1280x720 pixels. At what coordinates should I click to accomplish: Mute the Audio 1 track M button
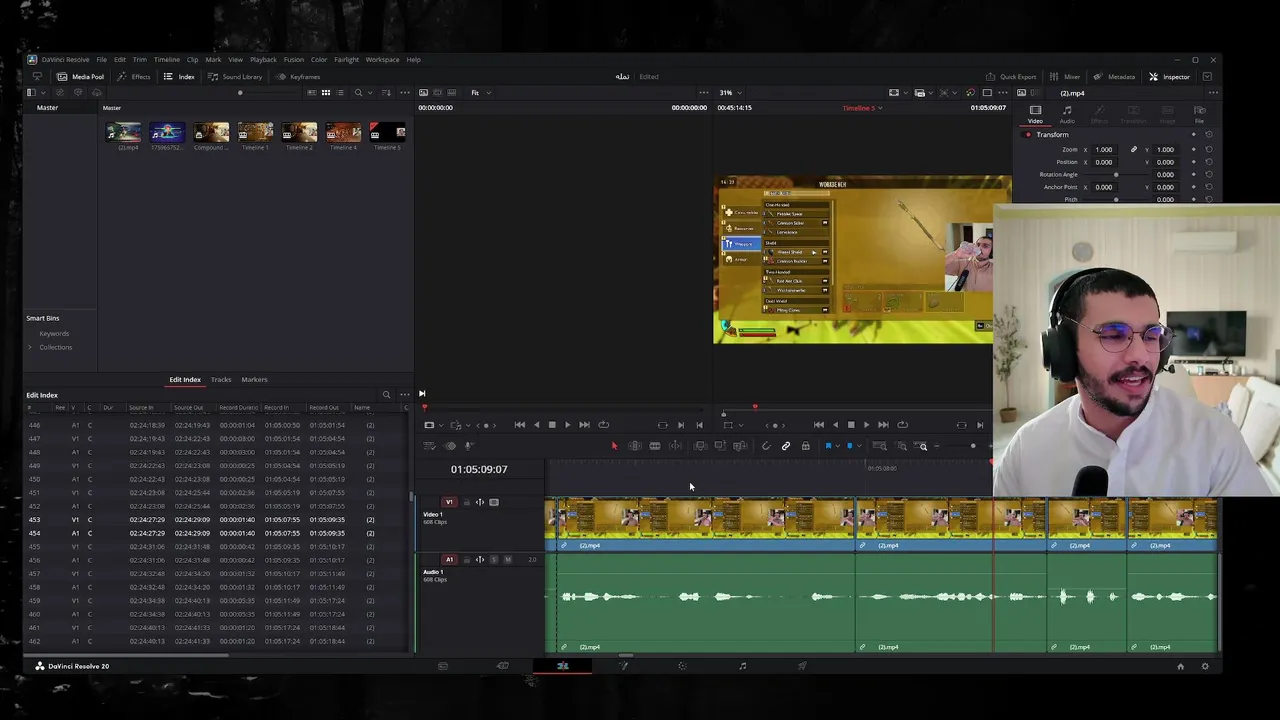(x=507, y=560)
